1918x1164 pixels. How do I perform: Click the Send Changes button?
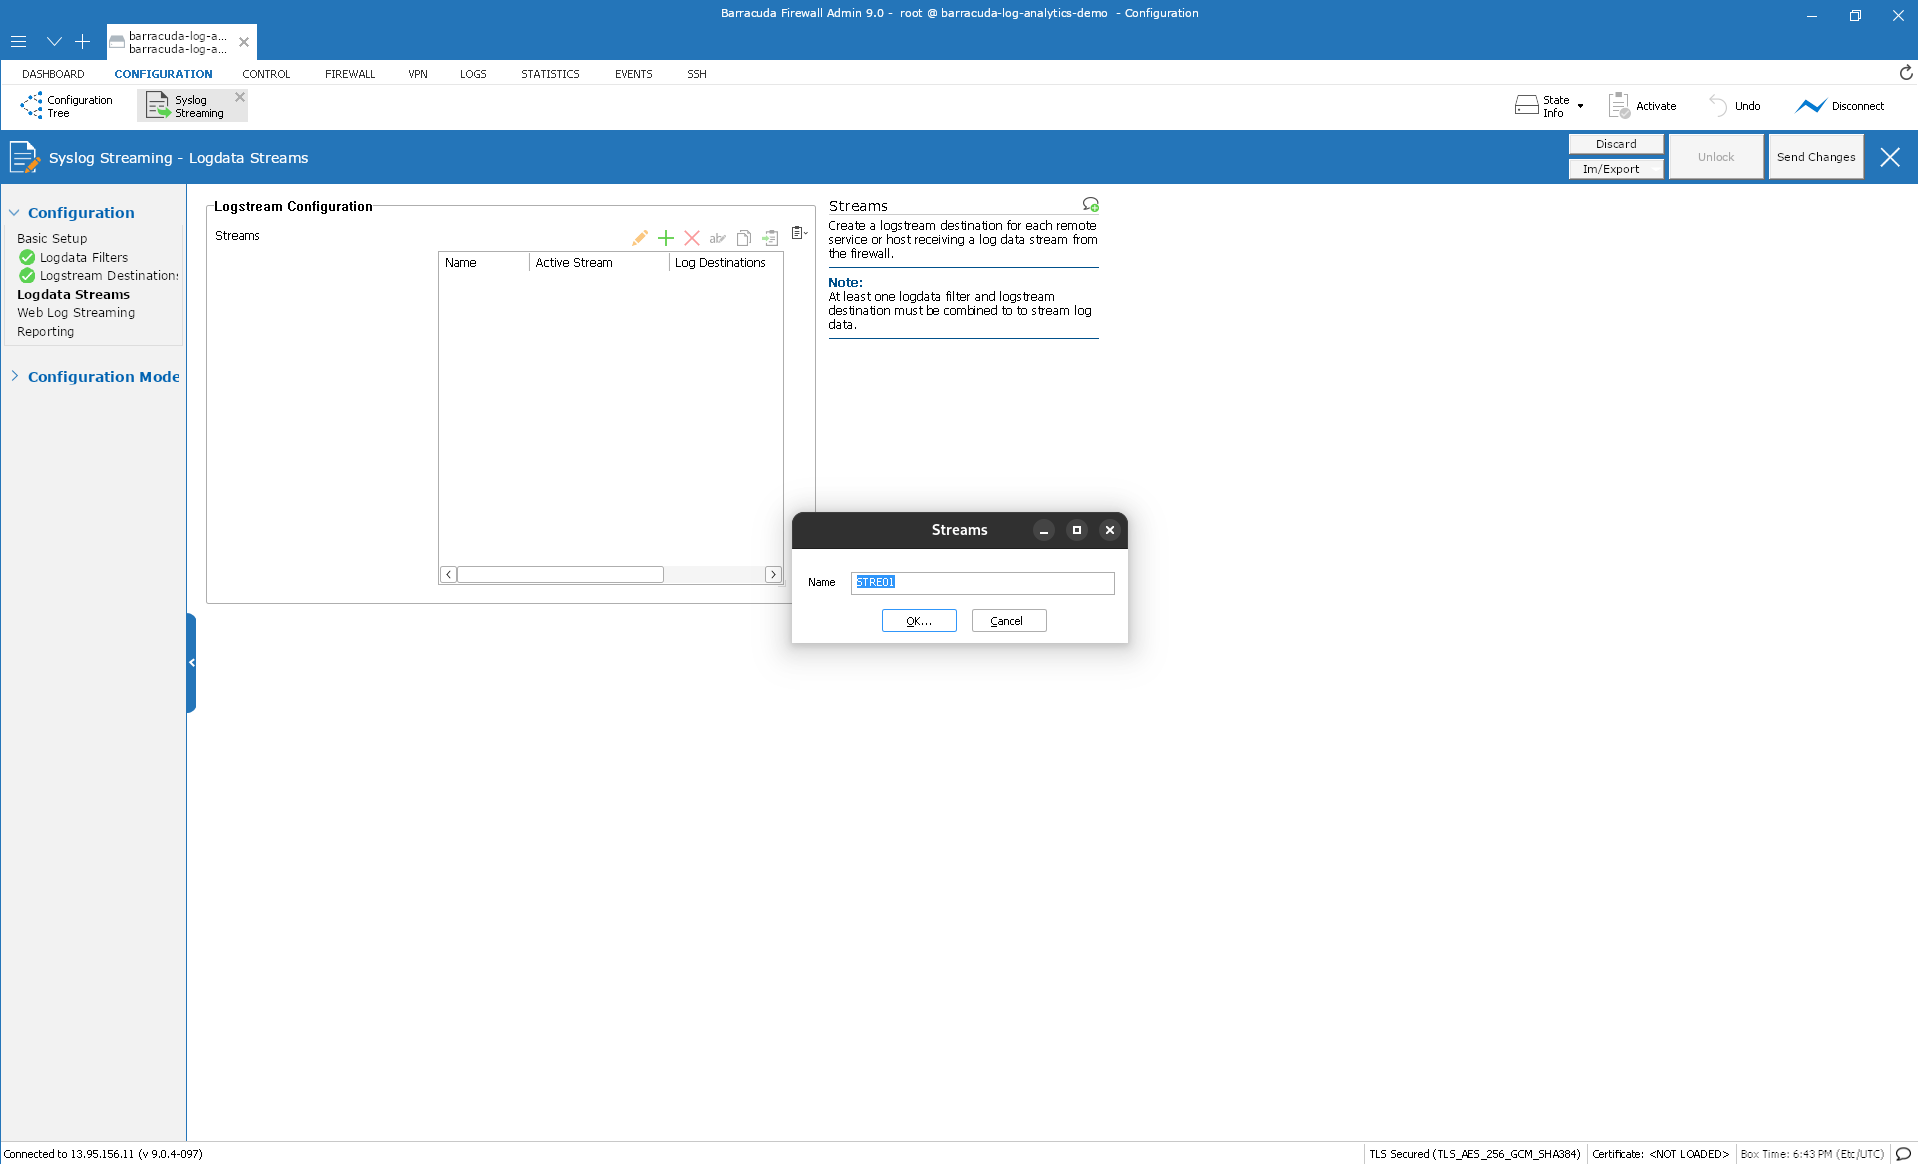pyautogui.click(x=1816, y=157)
